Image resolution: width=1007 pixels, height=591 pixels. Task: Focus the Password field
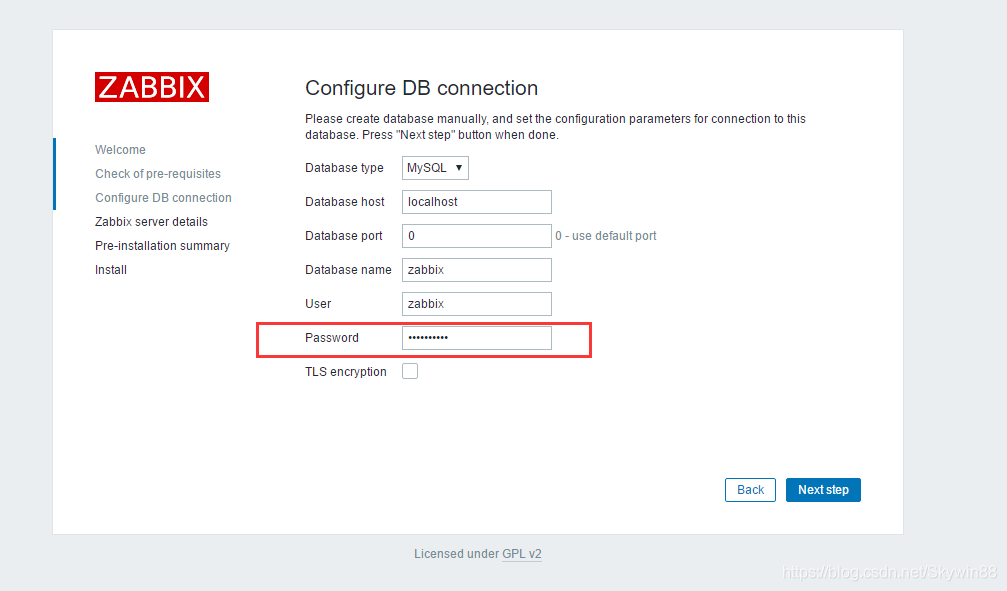(477, 338)
